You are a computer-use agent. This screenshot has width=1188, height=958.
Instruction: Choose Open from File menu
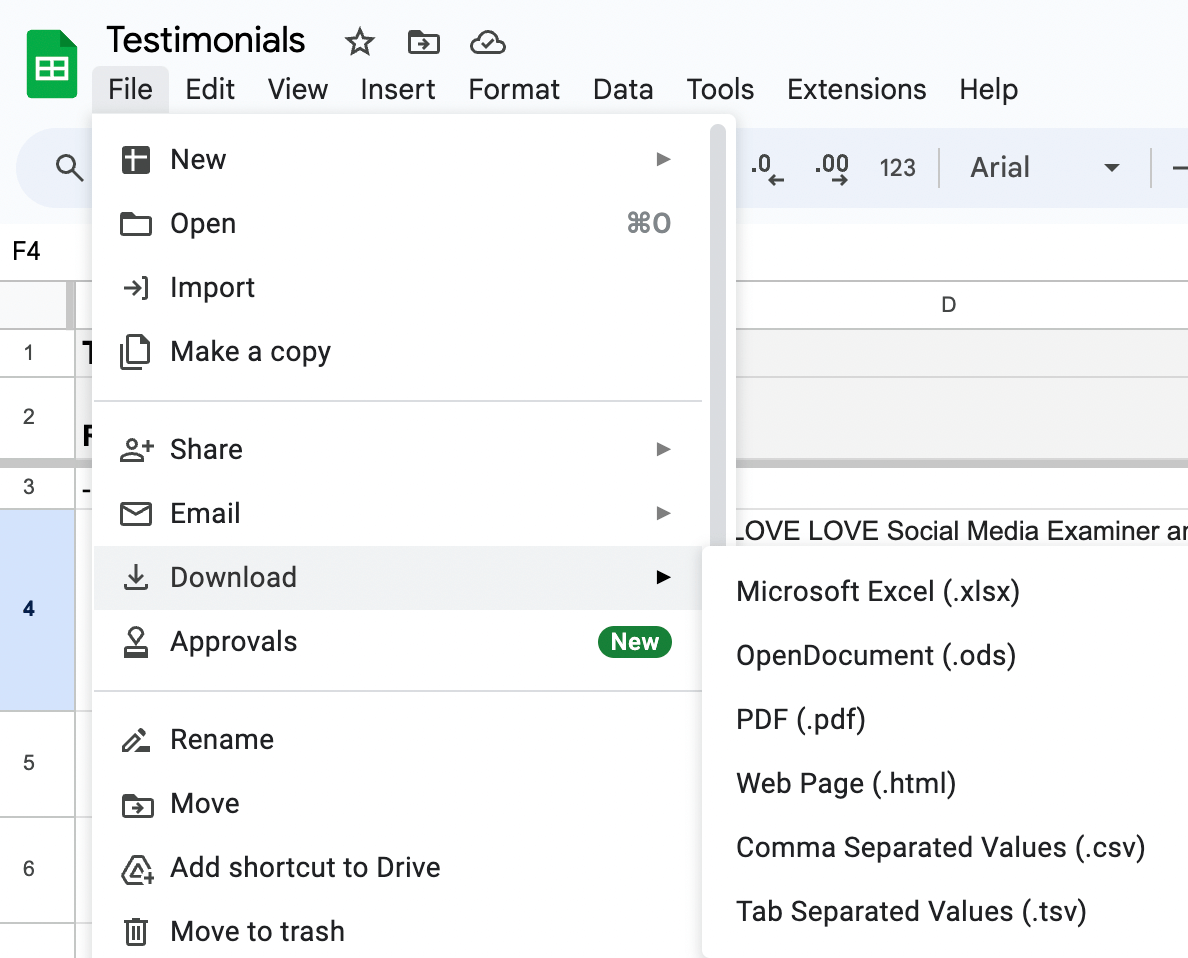tap(398, 224)
